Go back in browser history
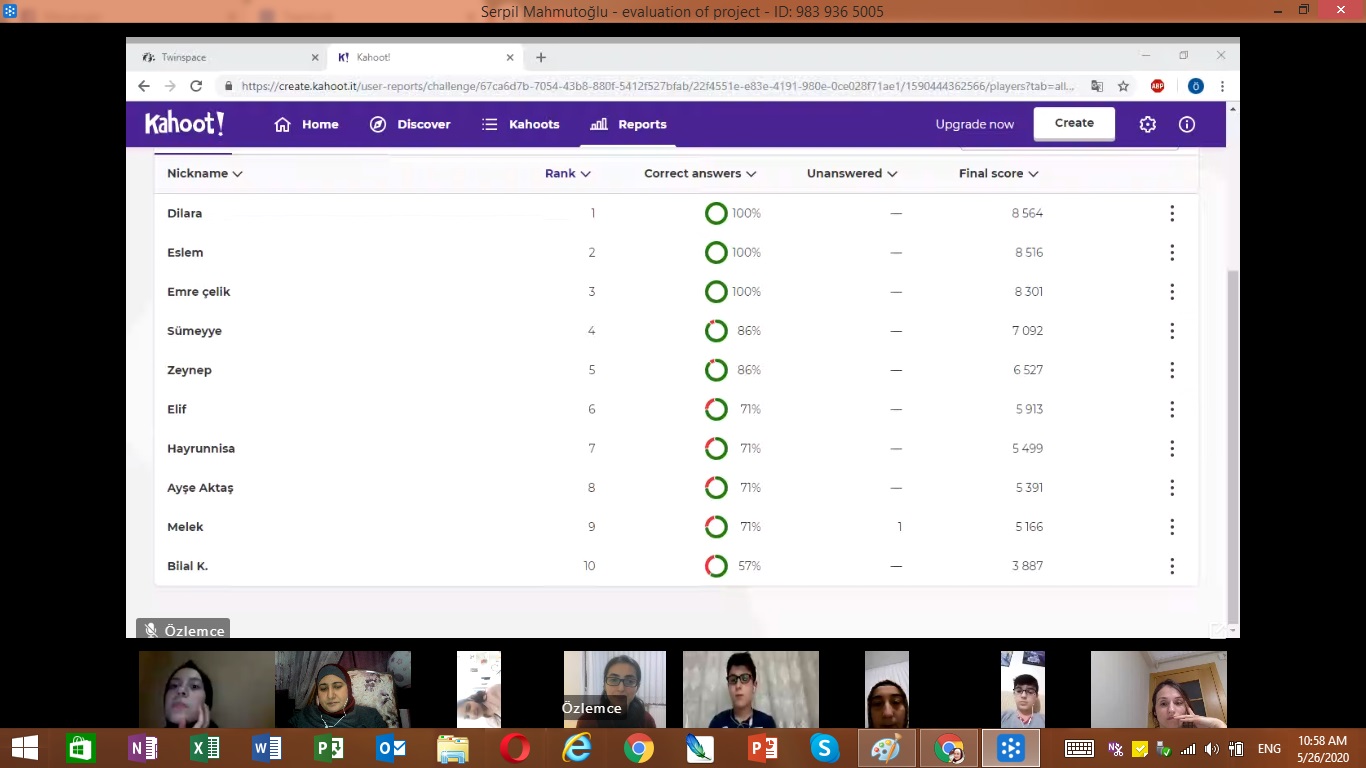Image resolution: width=1366 pixels, height=768 pixels. (x=144, y=86)
